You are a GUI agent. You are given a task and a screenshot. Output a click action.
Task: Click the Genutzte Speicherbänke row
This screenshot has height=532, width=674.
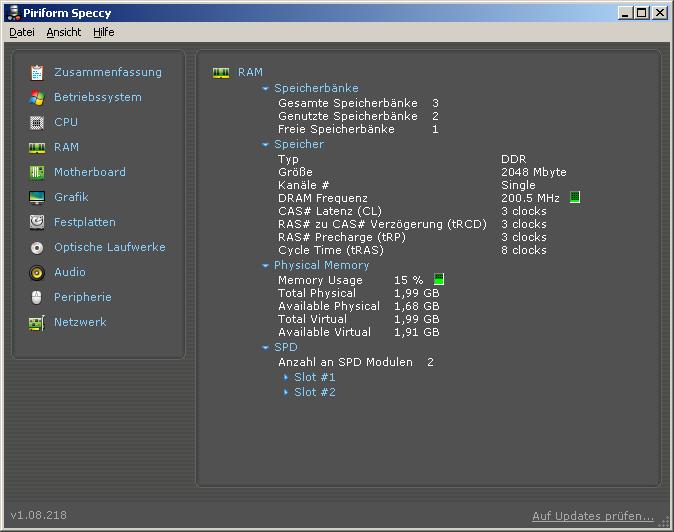coord(358,116)
